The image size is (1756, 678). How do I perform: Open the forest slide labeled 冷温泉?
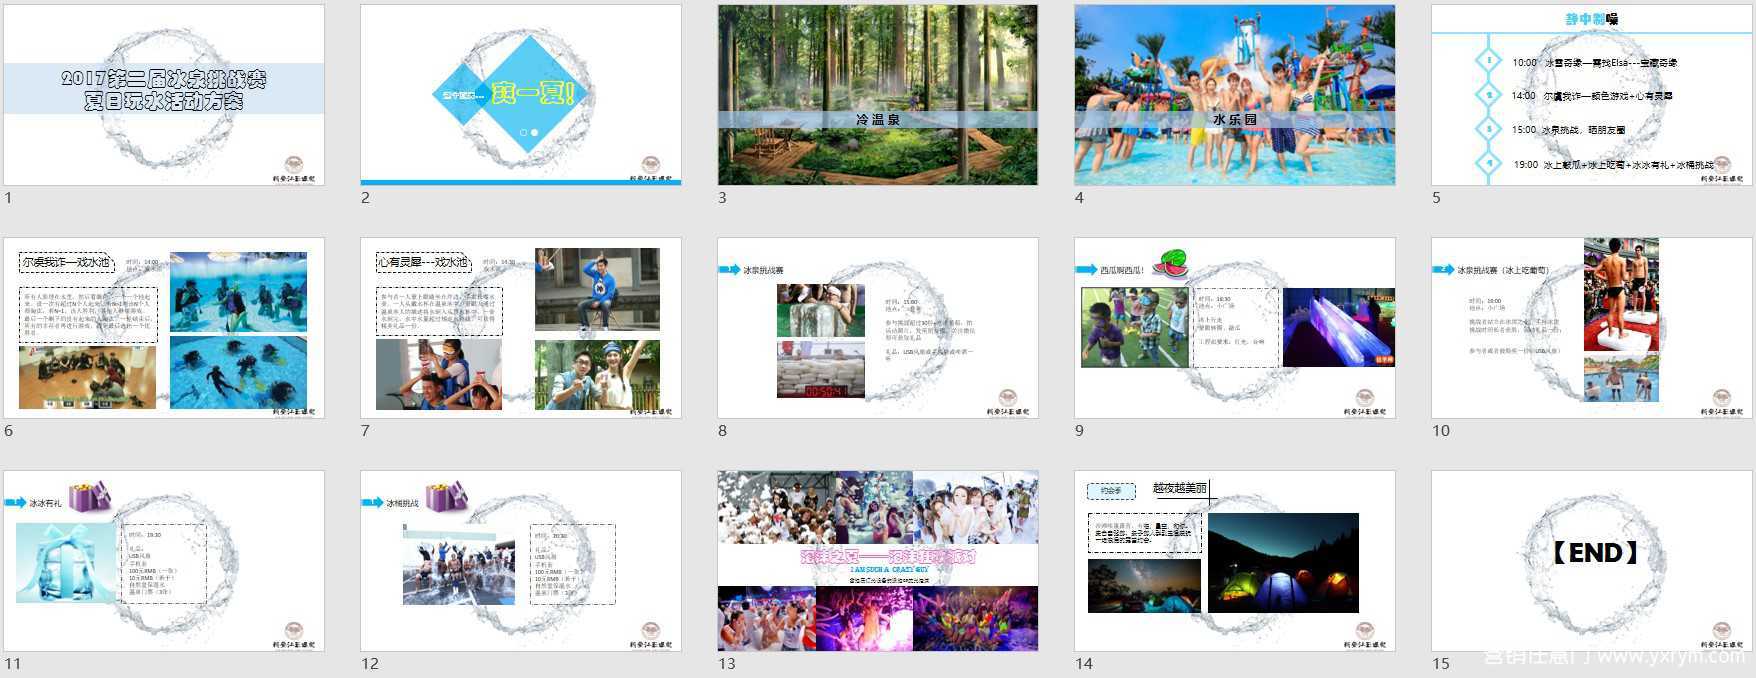[878, 95]
